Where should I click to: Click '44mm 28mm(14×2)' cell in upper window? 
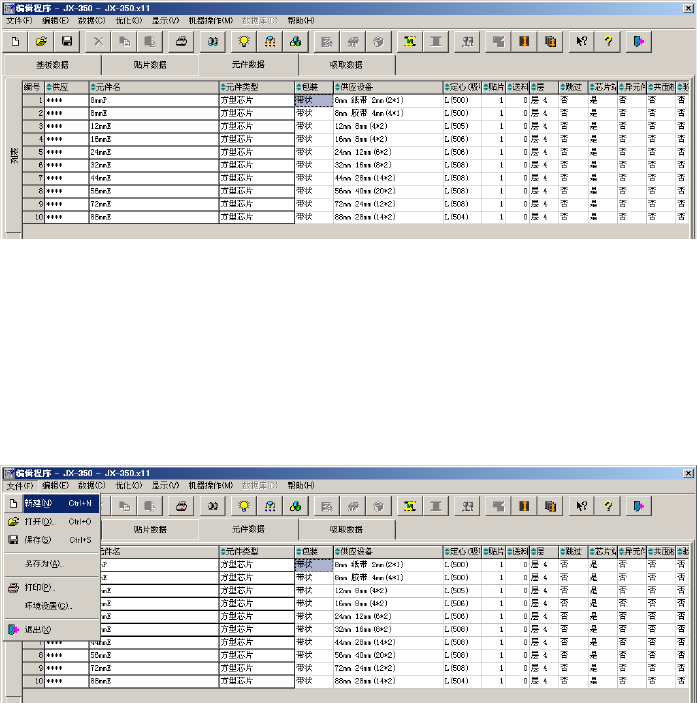[x=388, y=178]
